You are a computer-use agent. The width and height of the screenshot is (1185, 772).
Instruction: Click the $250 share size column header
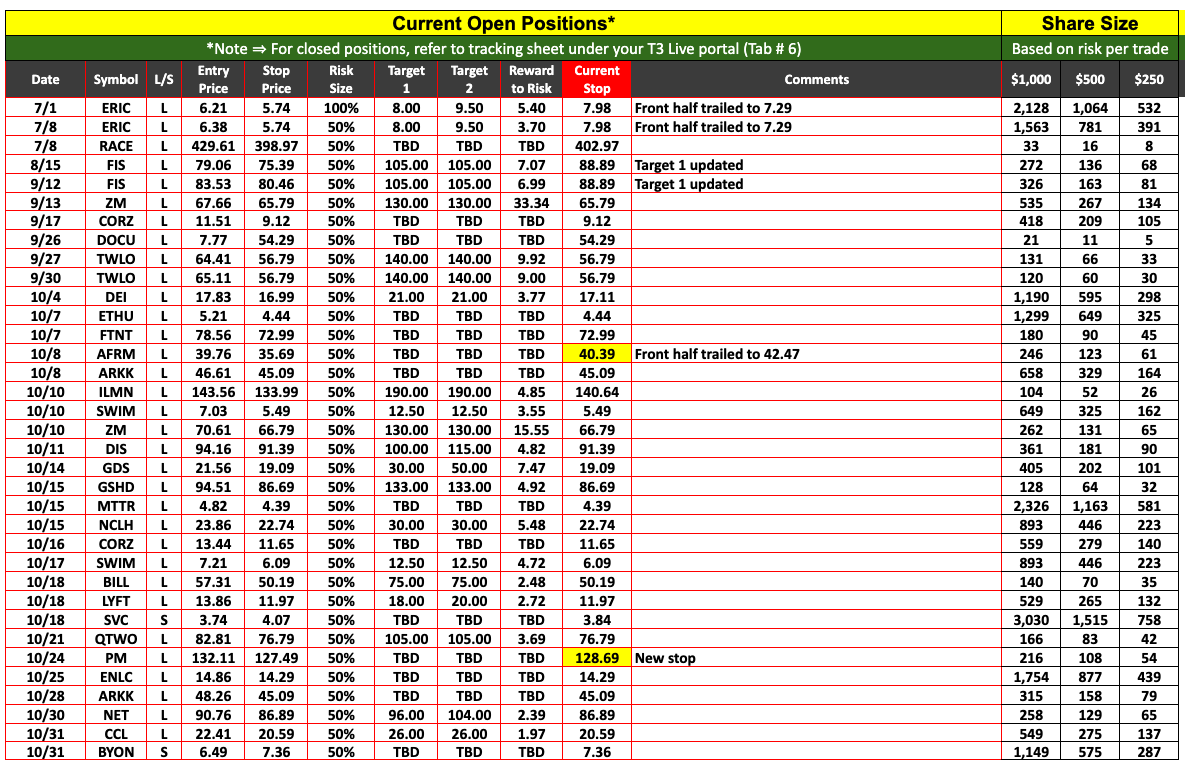pyautogui.click(x=1148, y=79)
